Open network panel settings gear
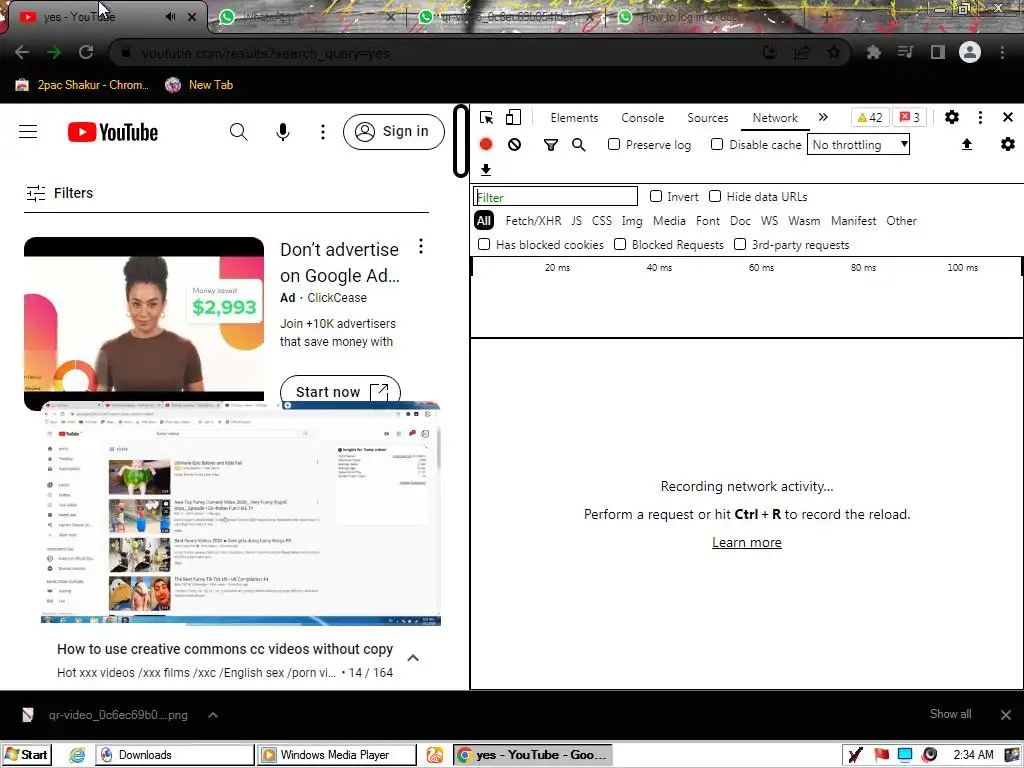 1008,144
